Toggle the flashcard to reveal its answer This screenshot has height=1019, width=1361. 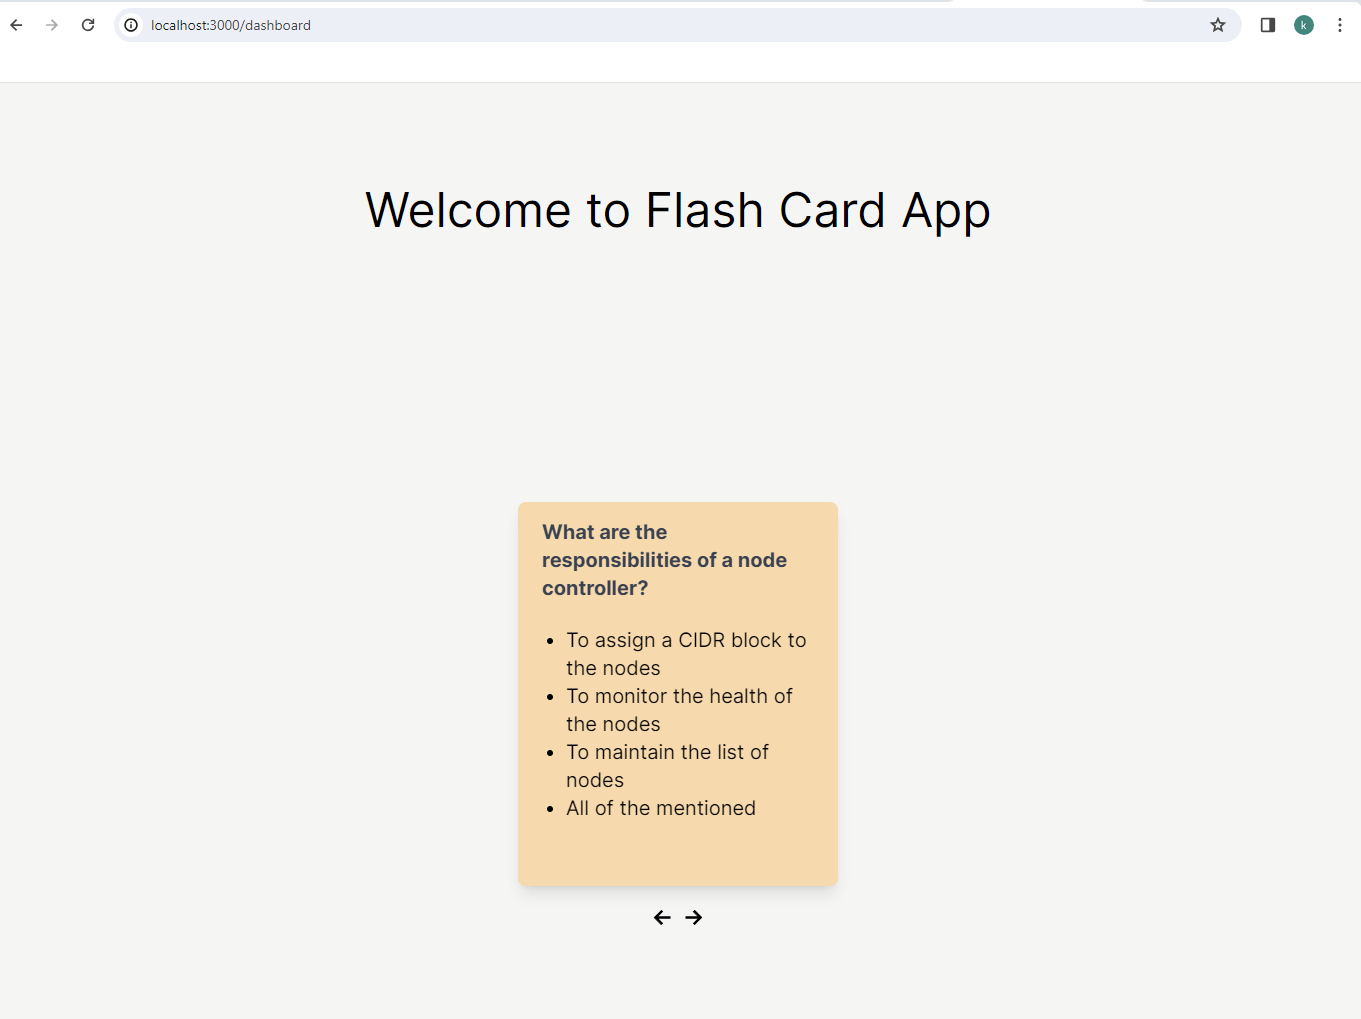click(x=677, y=692)
